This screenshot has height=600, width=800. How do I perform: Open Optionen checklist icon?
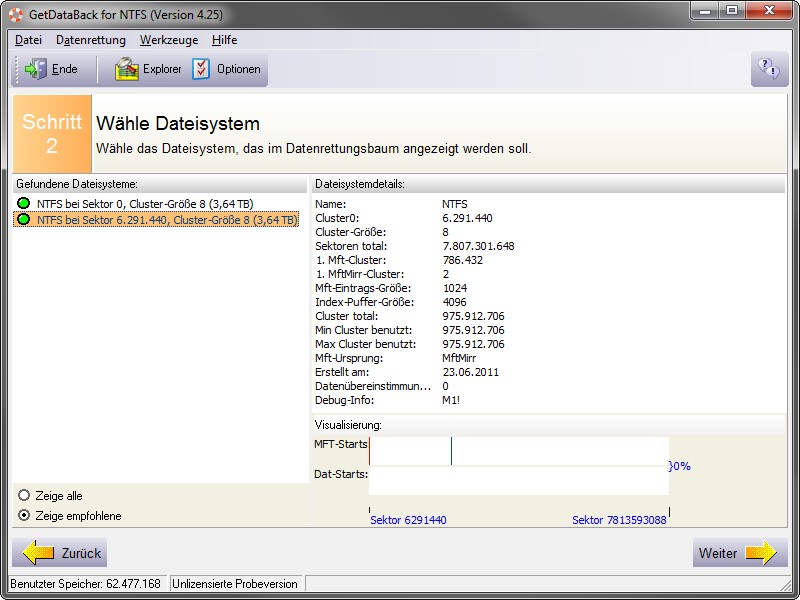(201, 69)
